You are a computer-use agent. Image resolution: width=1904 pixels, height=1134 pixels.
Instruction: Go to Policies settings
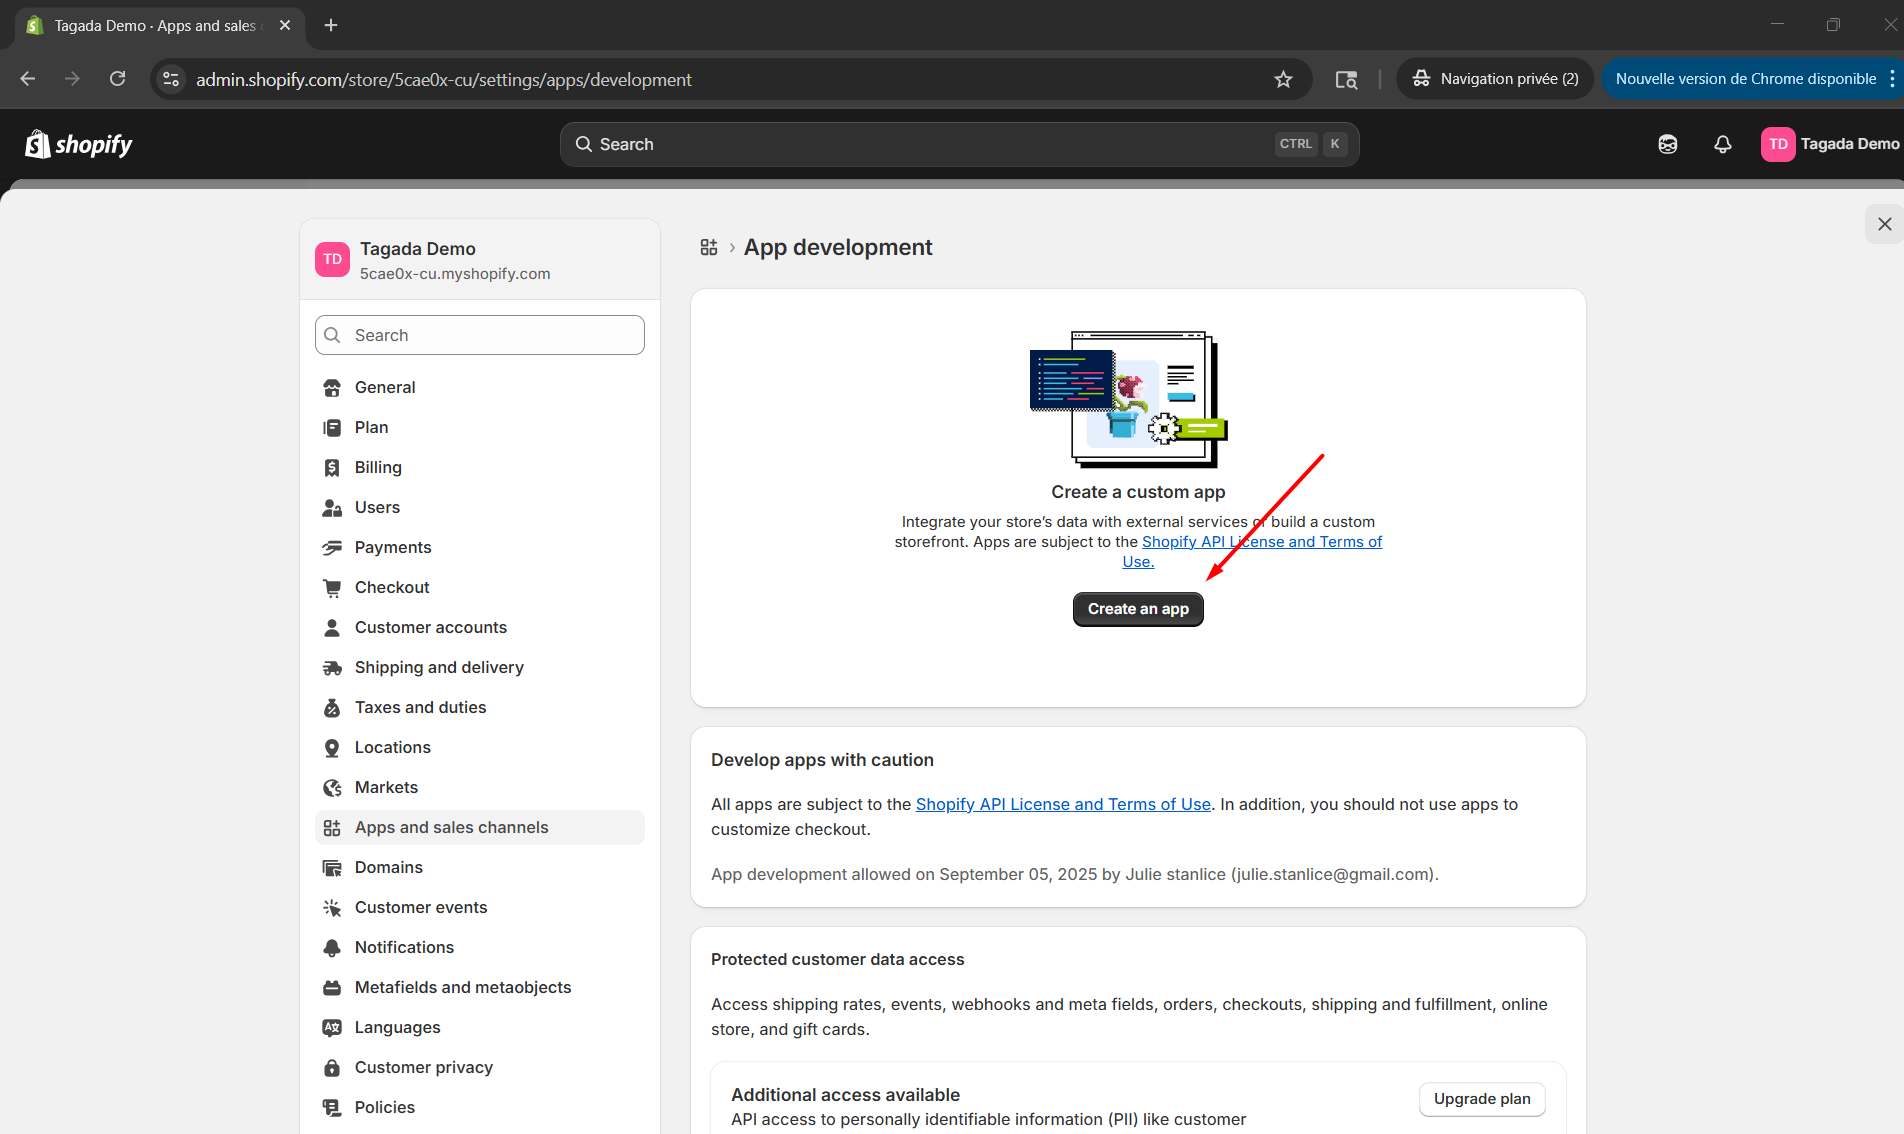point(480,1107)
